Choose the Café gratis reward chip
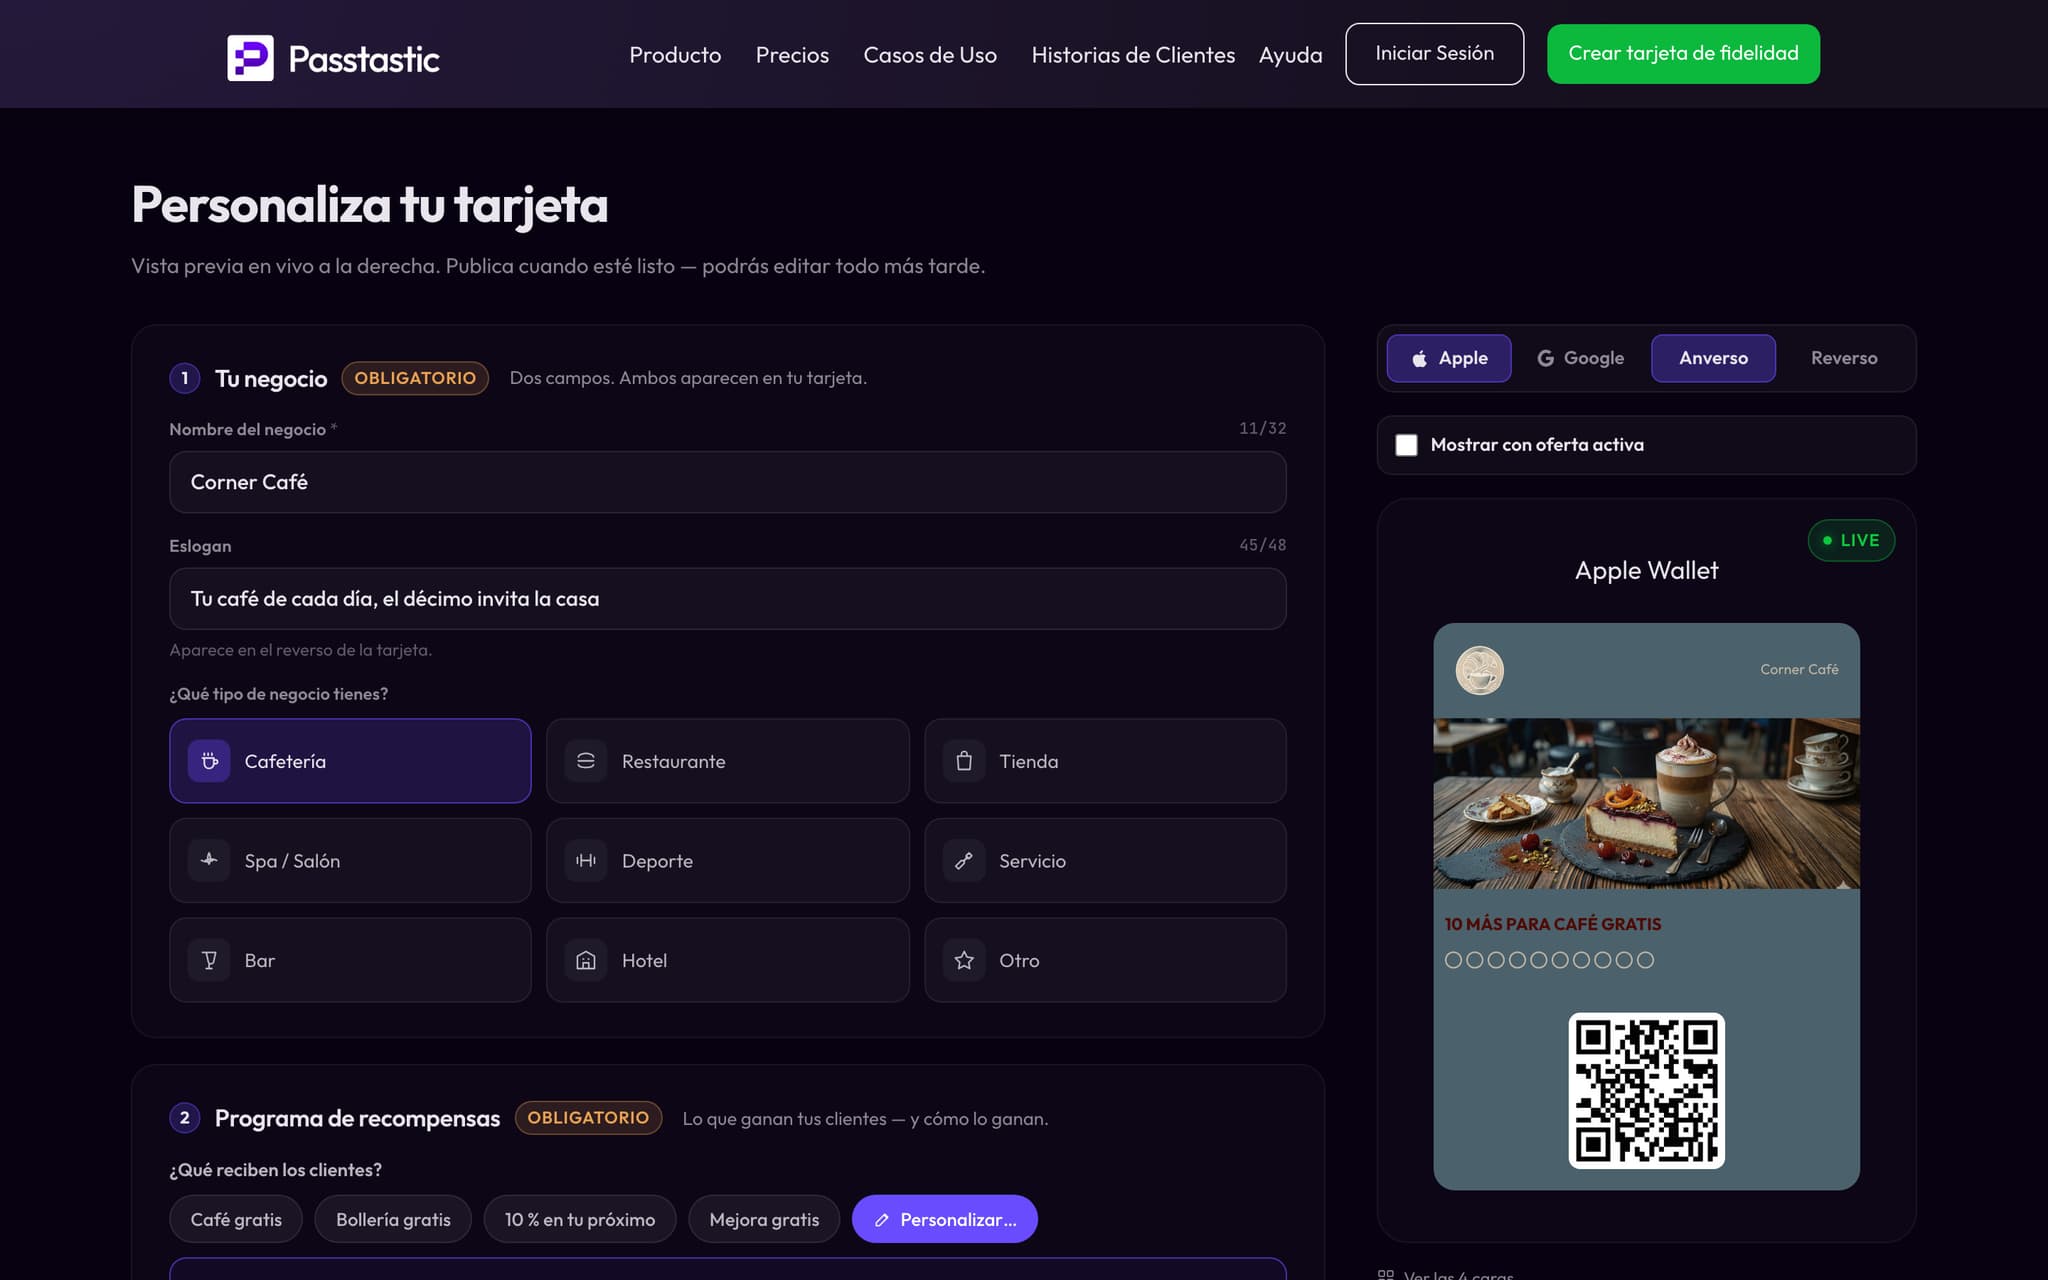Viewport: 2048px width, 1280px height. coord(236,1219)
